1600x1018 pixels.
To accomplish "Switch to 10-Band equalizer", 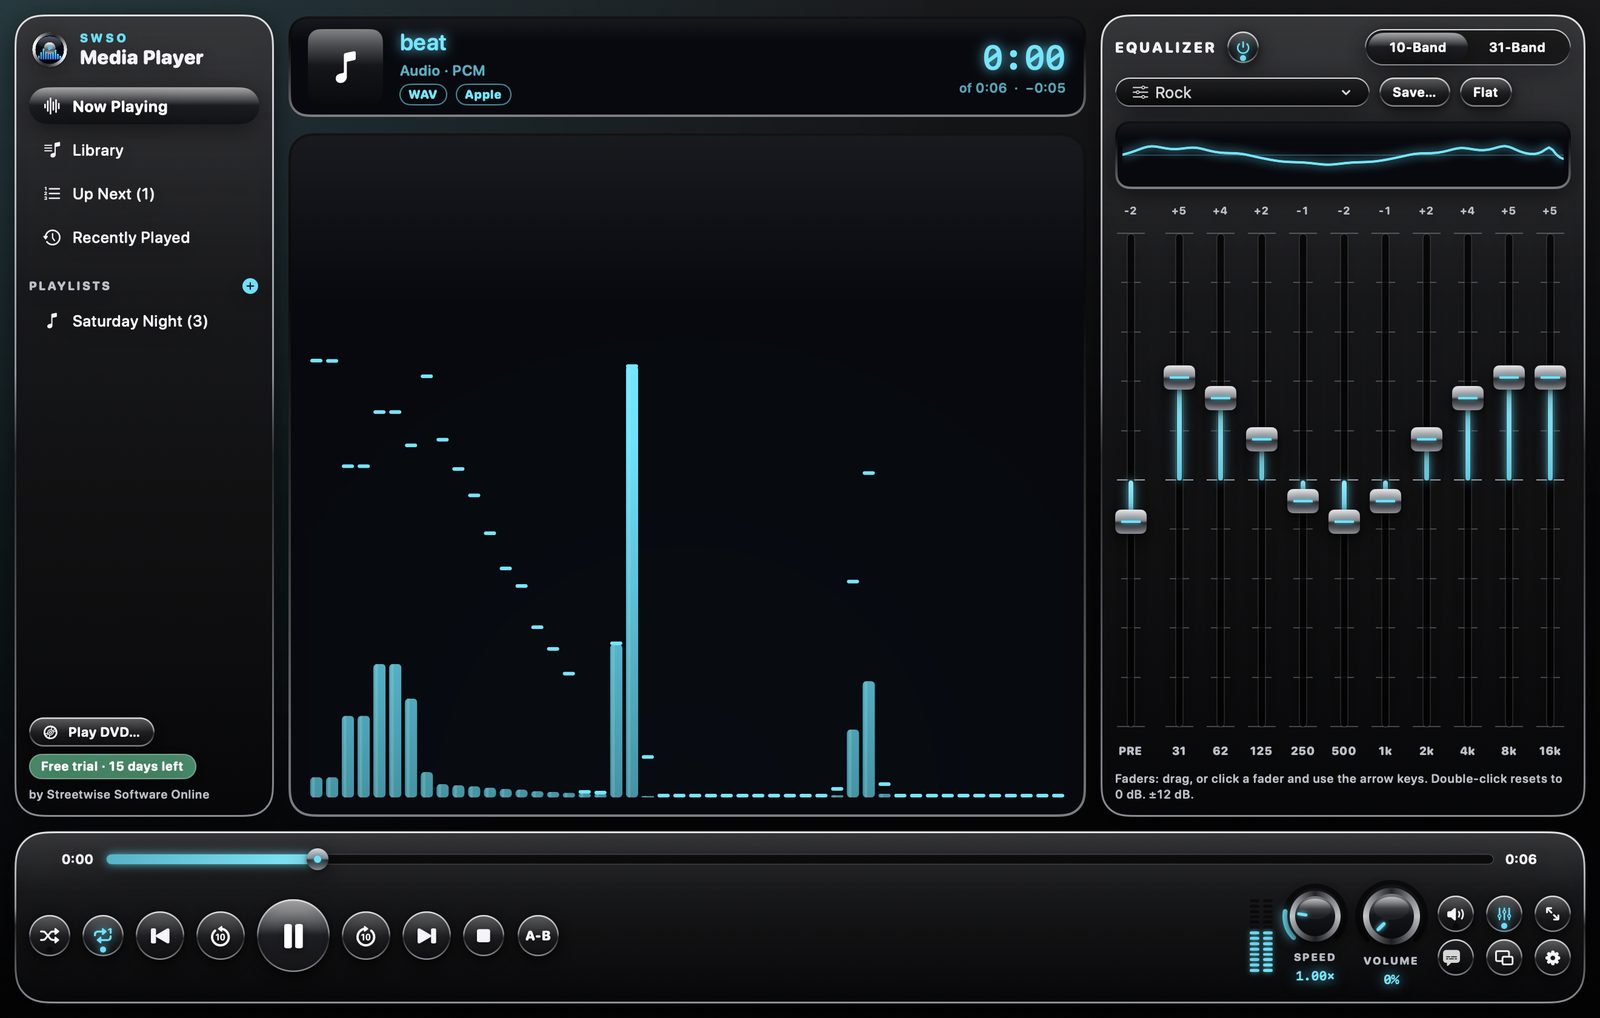I will 1417,47.
